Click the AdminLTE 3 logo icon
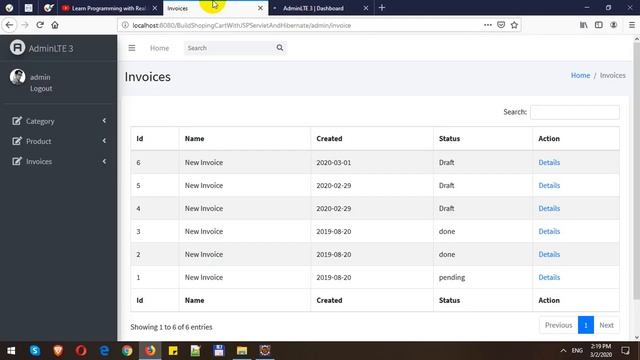 pyautogui.click(x=17, y=47)
